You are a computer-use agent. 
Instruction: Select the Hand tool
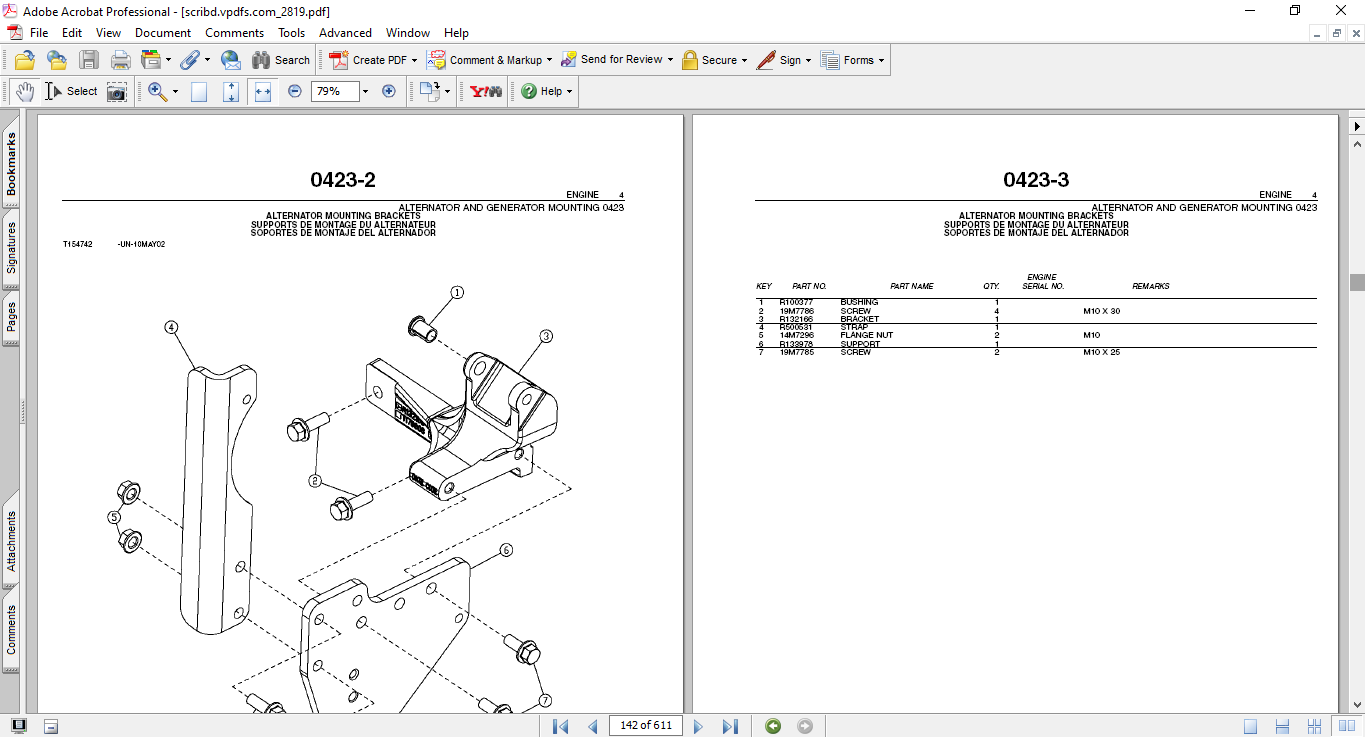(24, 91)
